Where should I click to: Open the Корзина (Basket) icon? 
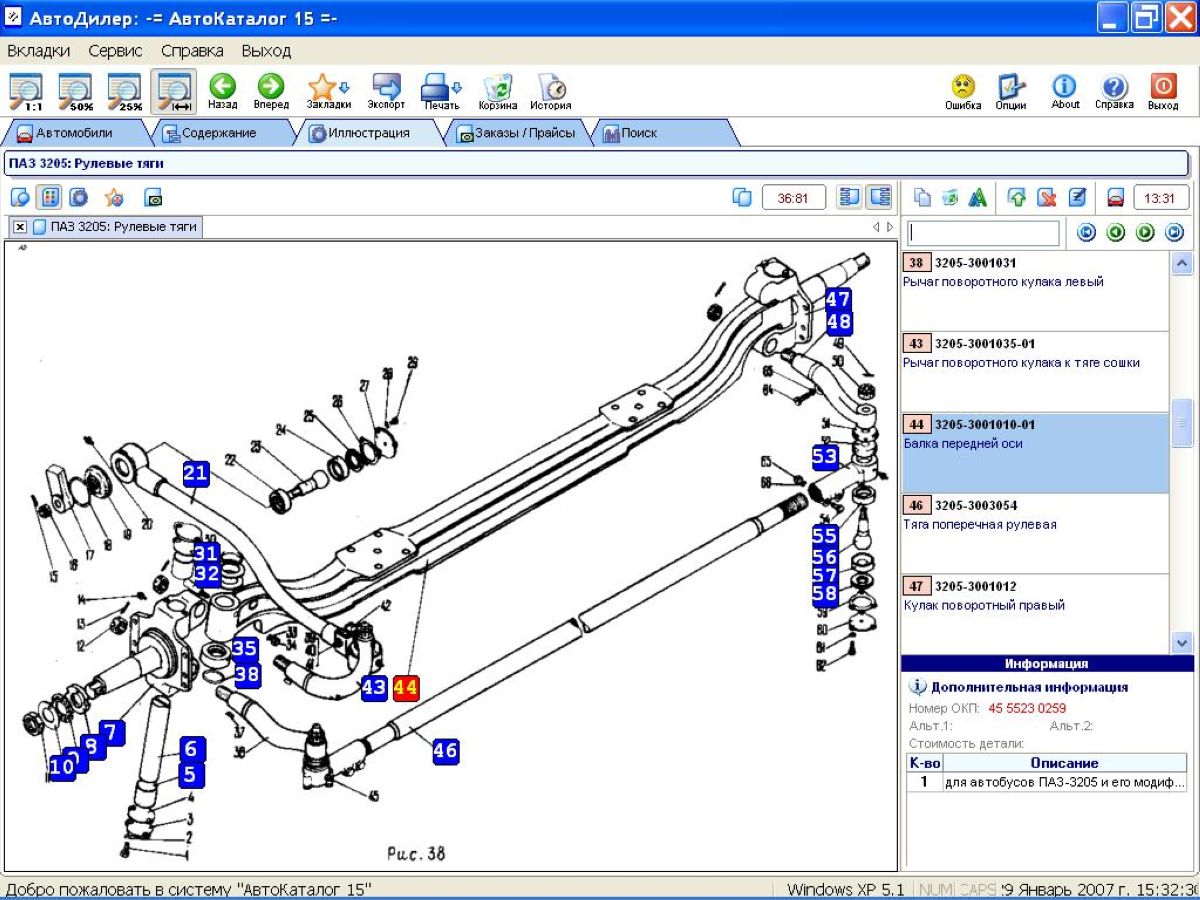(x=497, y=89)
